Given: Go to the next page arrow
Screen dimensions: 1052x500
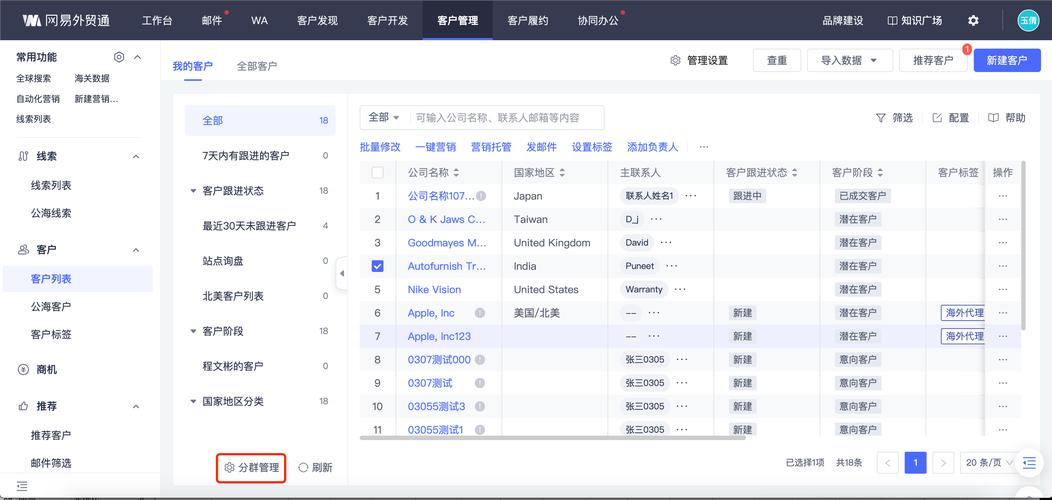Looking at the screenshot, I should tap(943, 462).
